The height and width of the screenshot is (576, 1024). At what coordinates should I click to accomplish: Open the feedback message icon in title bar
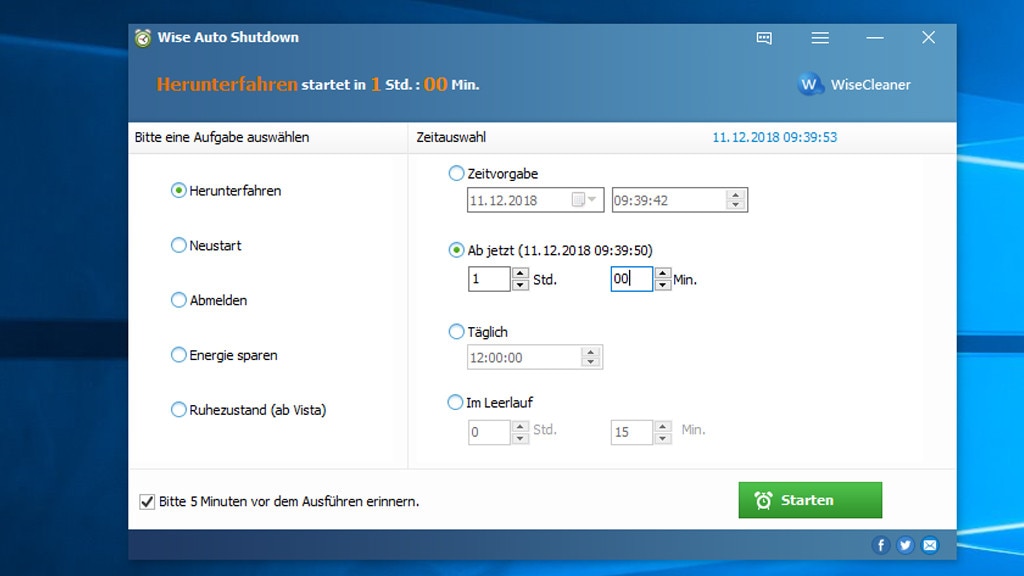point(764,38)
